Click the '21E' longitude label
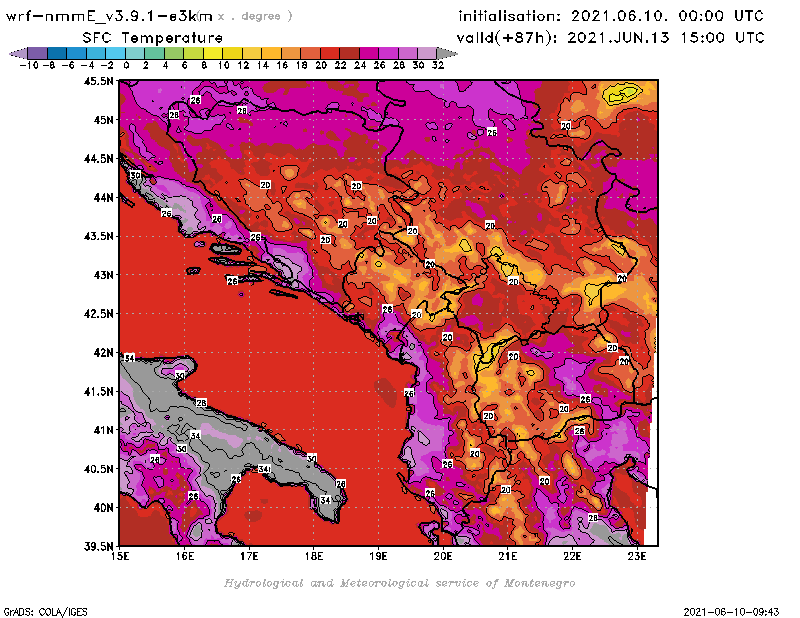The width and height of the screenshot is (800, 618). click(508, 556)
